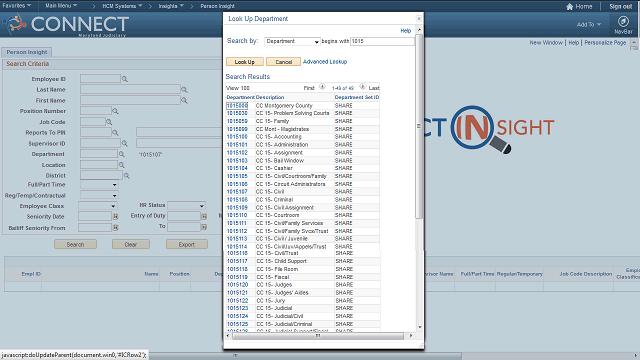
Task: Click the lookup dialog horizontal scrollbar
Action: 318,336
